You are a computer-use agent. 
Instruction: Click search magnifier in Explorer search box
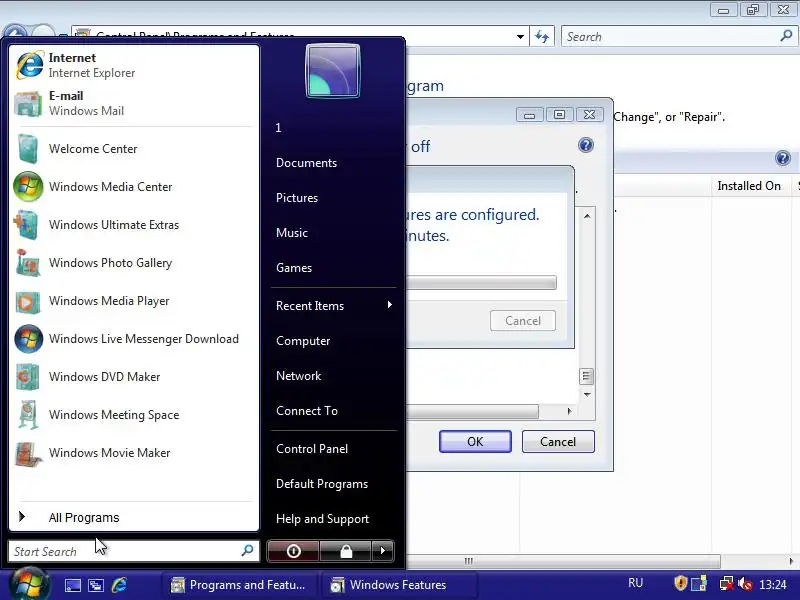click(x=786, y=36)
